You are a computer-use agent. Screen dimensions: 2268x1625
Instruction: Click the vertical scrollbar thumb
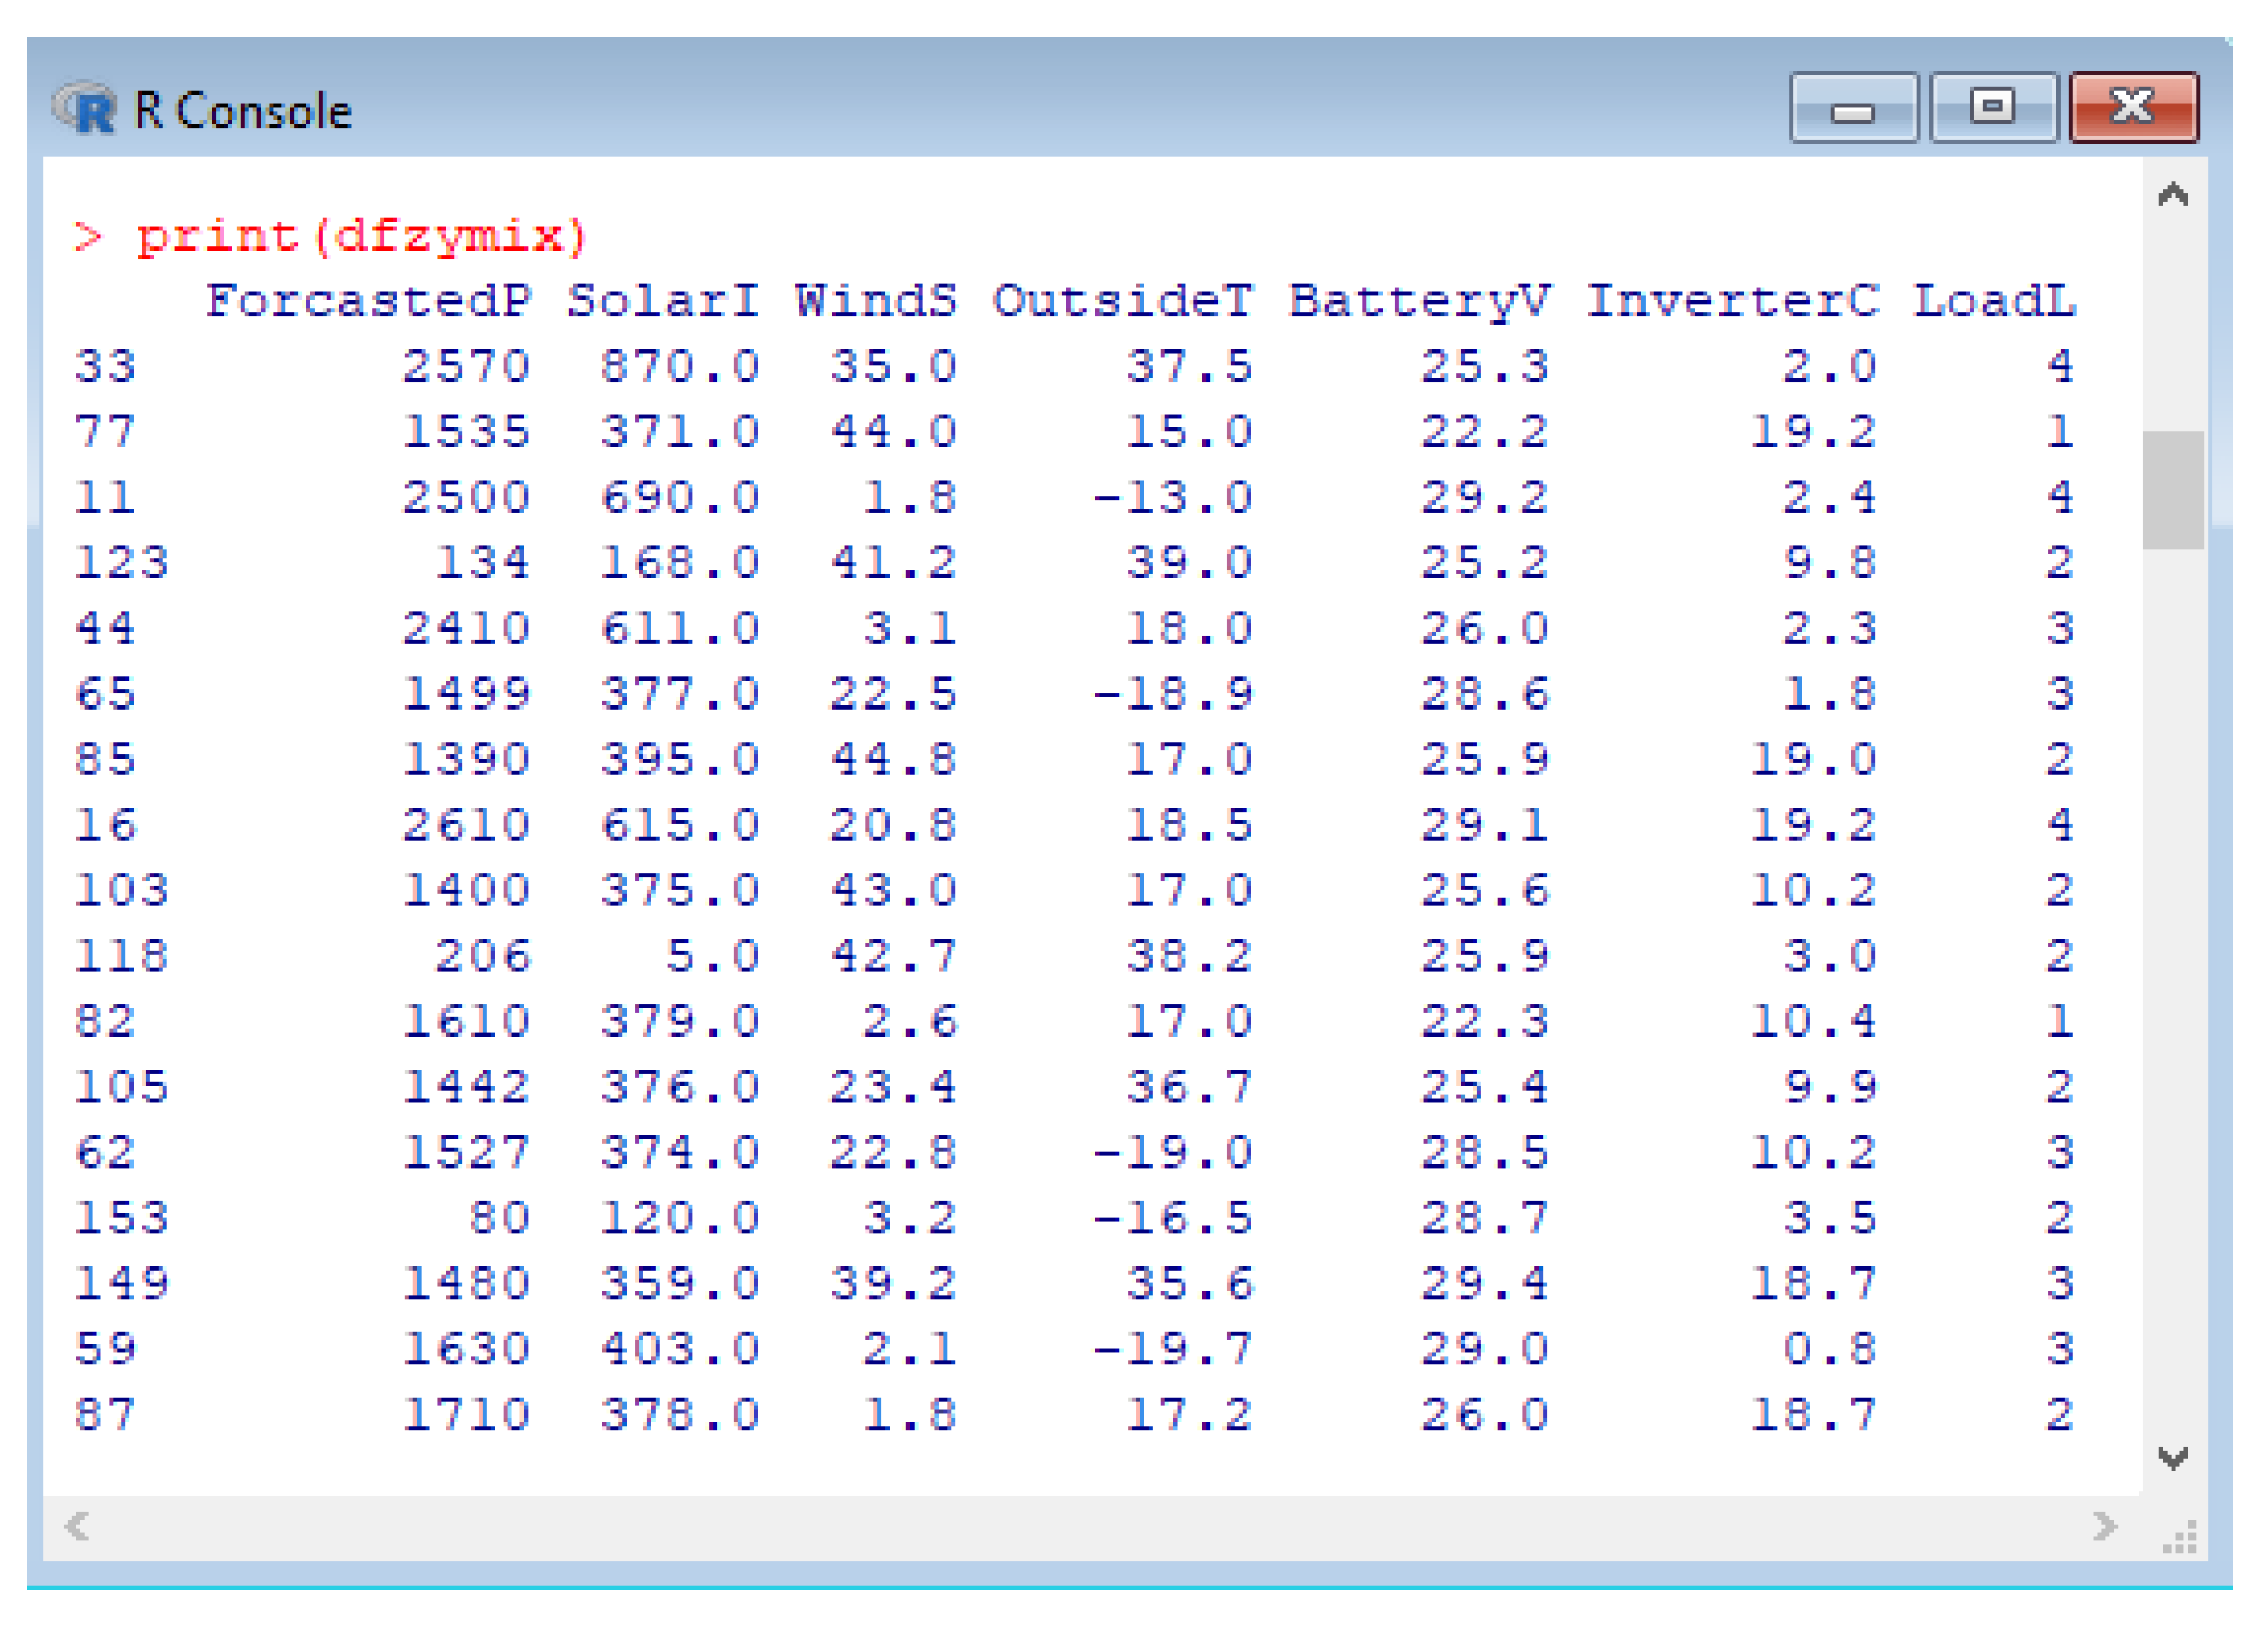point(2172,490)
